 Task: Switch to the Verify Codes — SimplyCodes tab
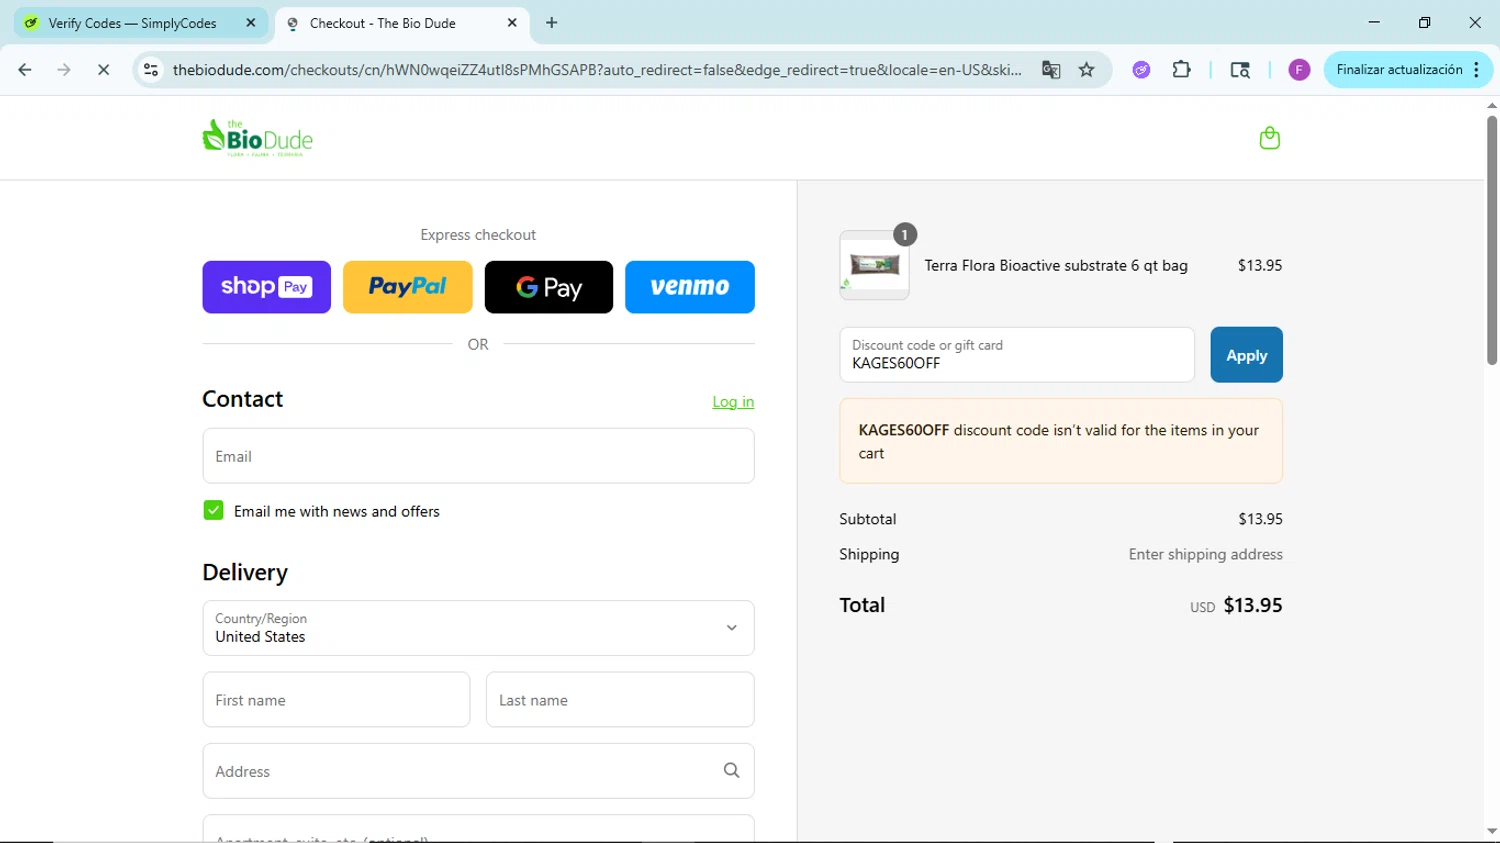coord(141,23)
